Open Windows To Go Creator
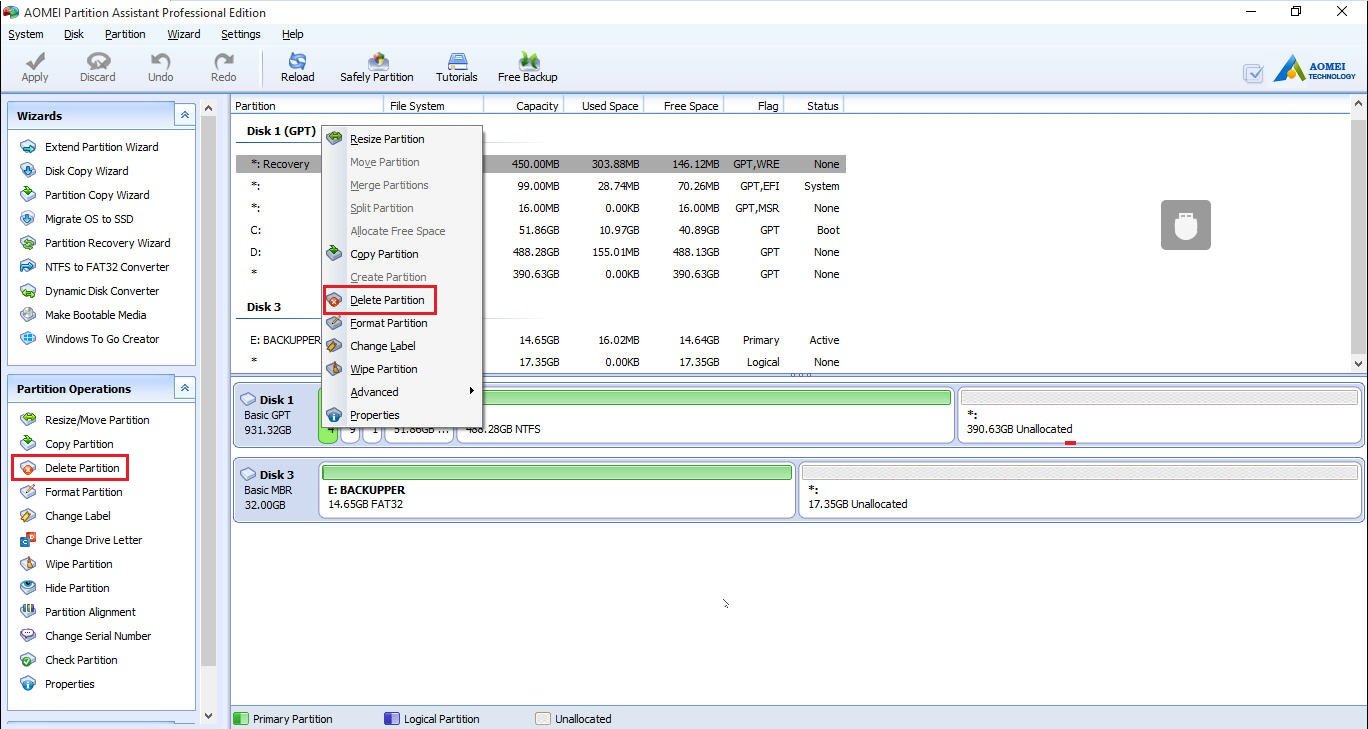This screenshot has width=1368, height=729. [x=101, y=339]
